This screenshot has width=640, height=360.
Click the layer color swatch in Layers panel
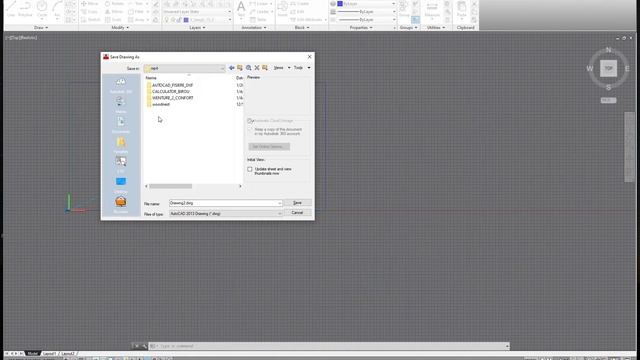186,20
